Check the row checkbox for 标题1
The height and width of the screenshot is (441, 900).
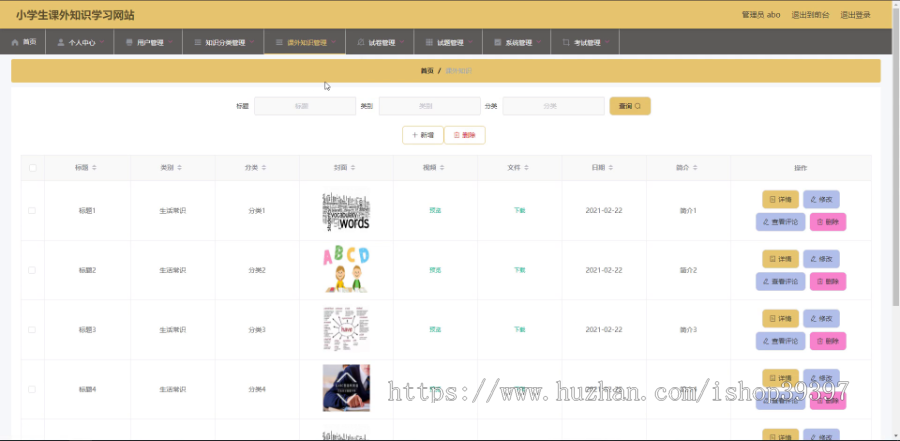click(32, 211)
